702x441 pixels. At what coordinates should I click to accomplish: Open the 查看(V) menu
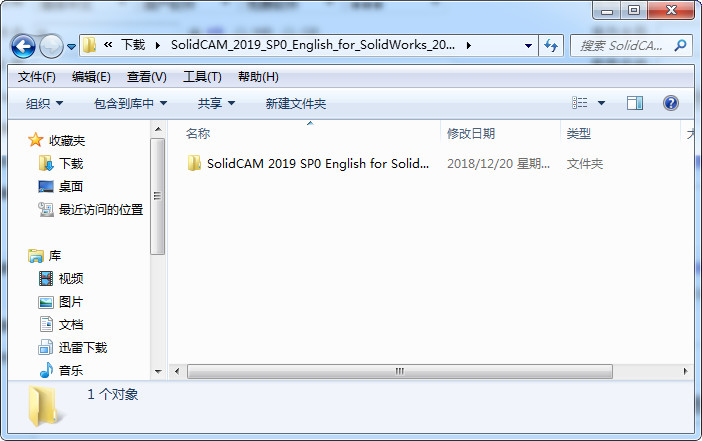pos(146,77)
